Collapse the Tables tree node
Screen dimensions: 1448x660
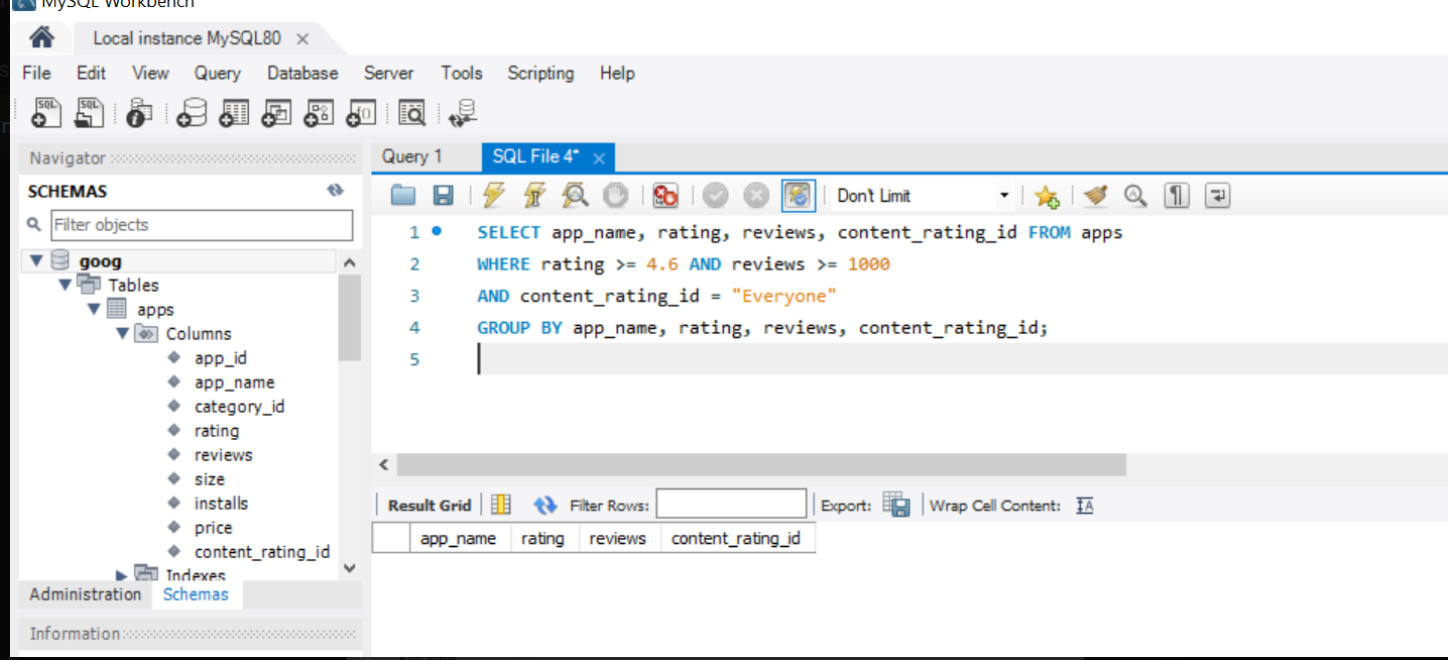66,285
